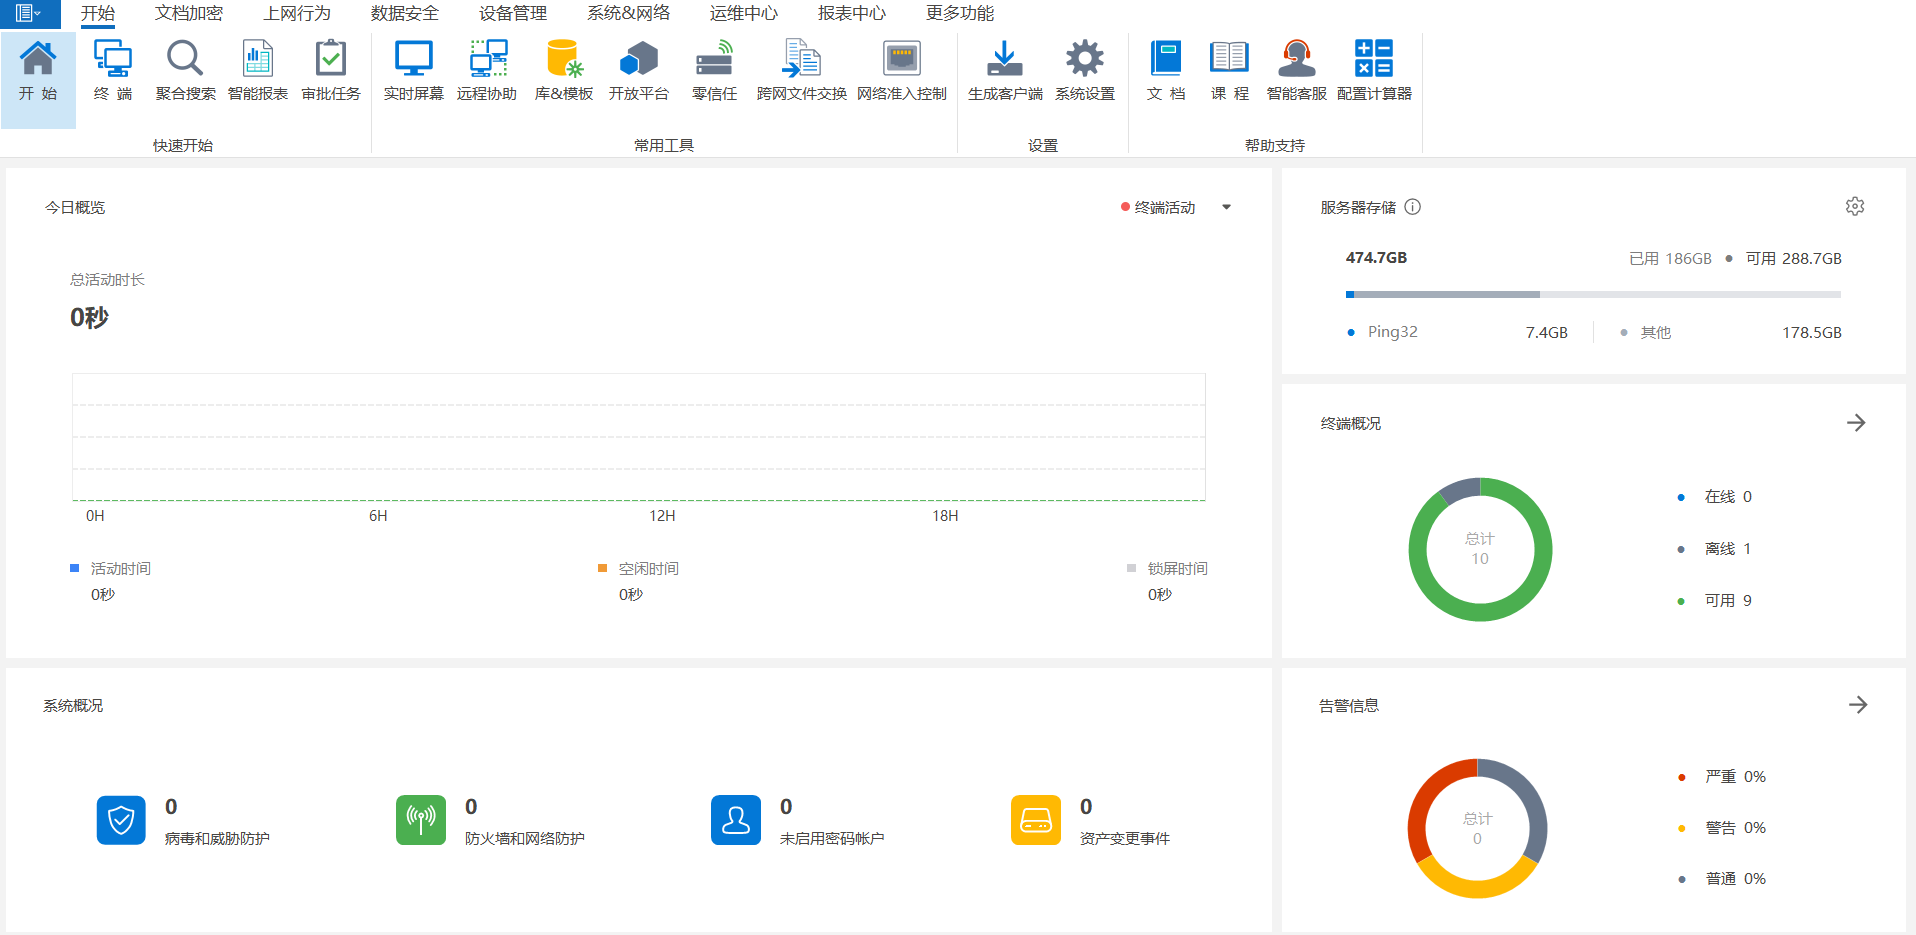Toggle the 活动时间 chart legend
The width and height of the screenshot is (1916, 935).
click(120, 569)
